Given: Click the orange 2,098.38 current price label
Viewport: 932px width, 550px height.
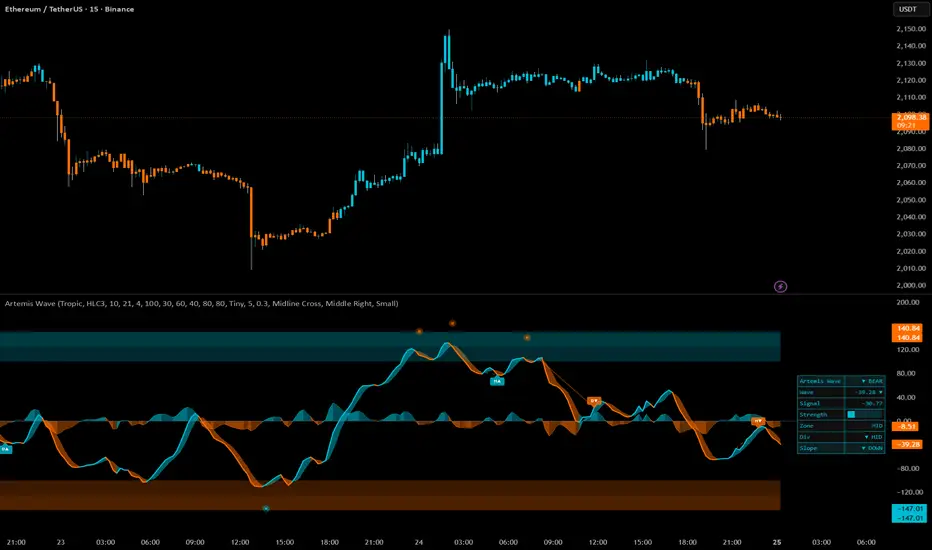Looking at the screenshot, I should [x=910, y=121].
